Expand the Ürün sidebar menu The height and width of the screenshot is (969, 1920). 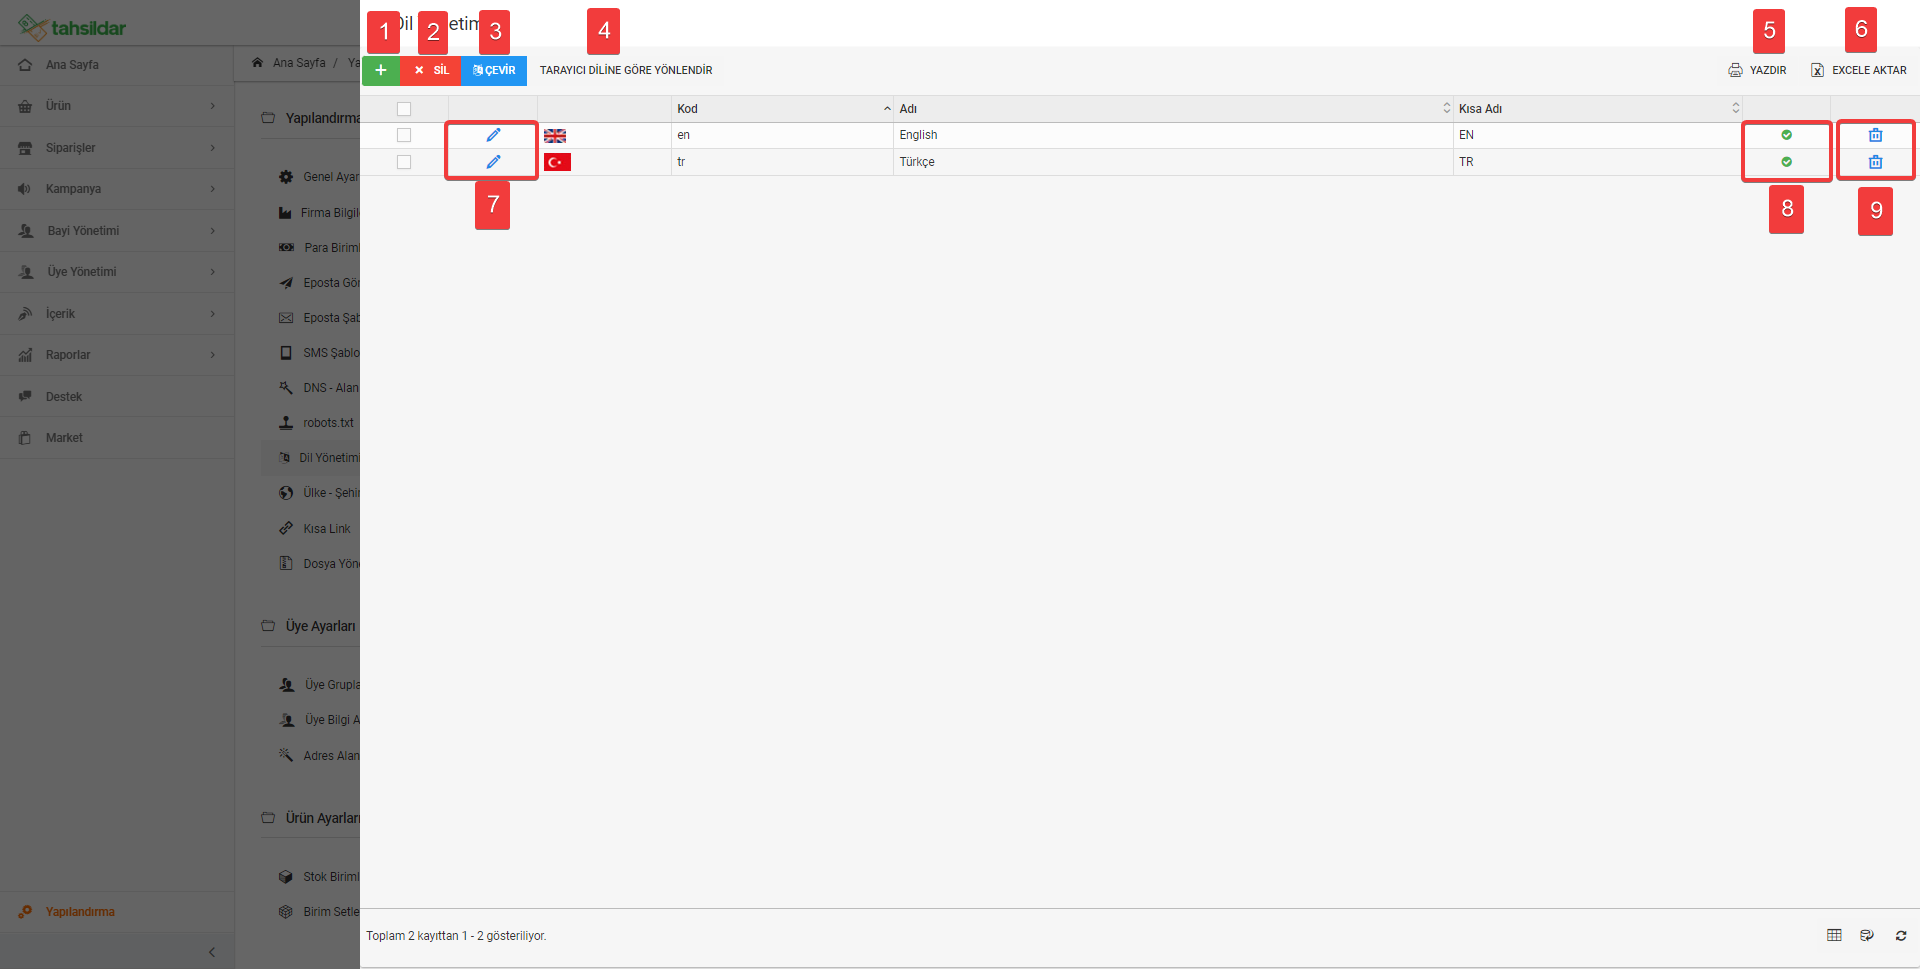pyautogui.click(x=117, y=106)
